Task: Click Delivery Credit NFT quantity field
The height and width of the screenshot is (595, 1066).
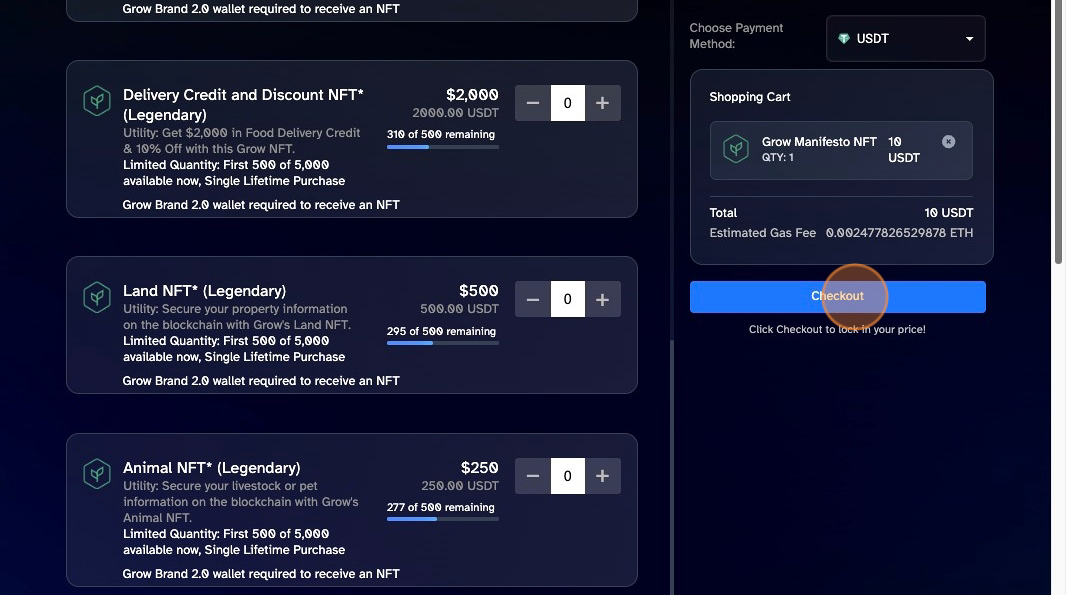Action: pyautogui.click(x=568, y=103)
